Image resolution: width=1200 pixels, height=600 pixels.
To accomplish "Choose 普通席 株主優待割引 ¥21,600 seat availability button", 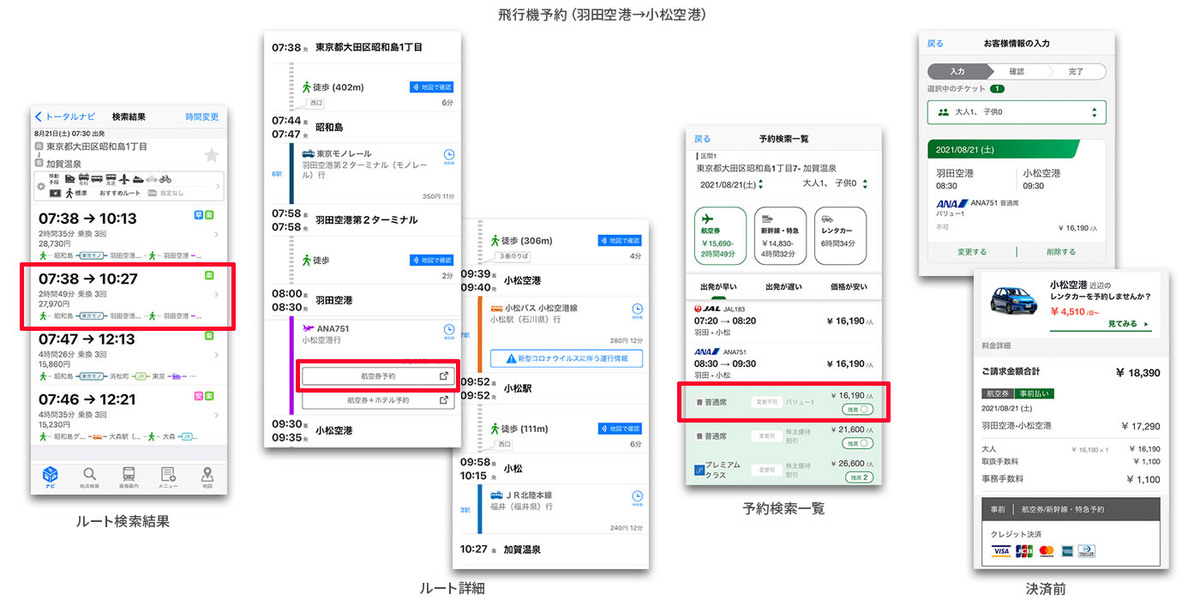I will coord(858,442).
